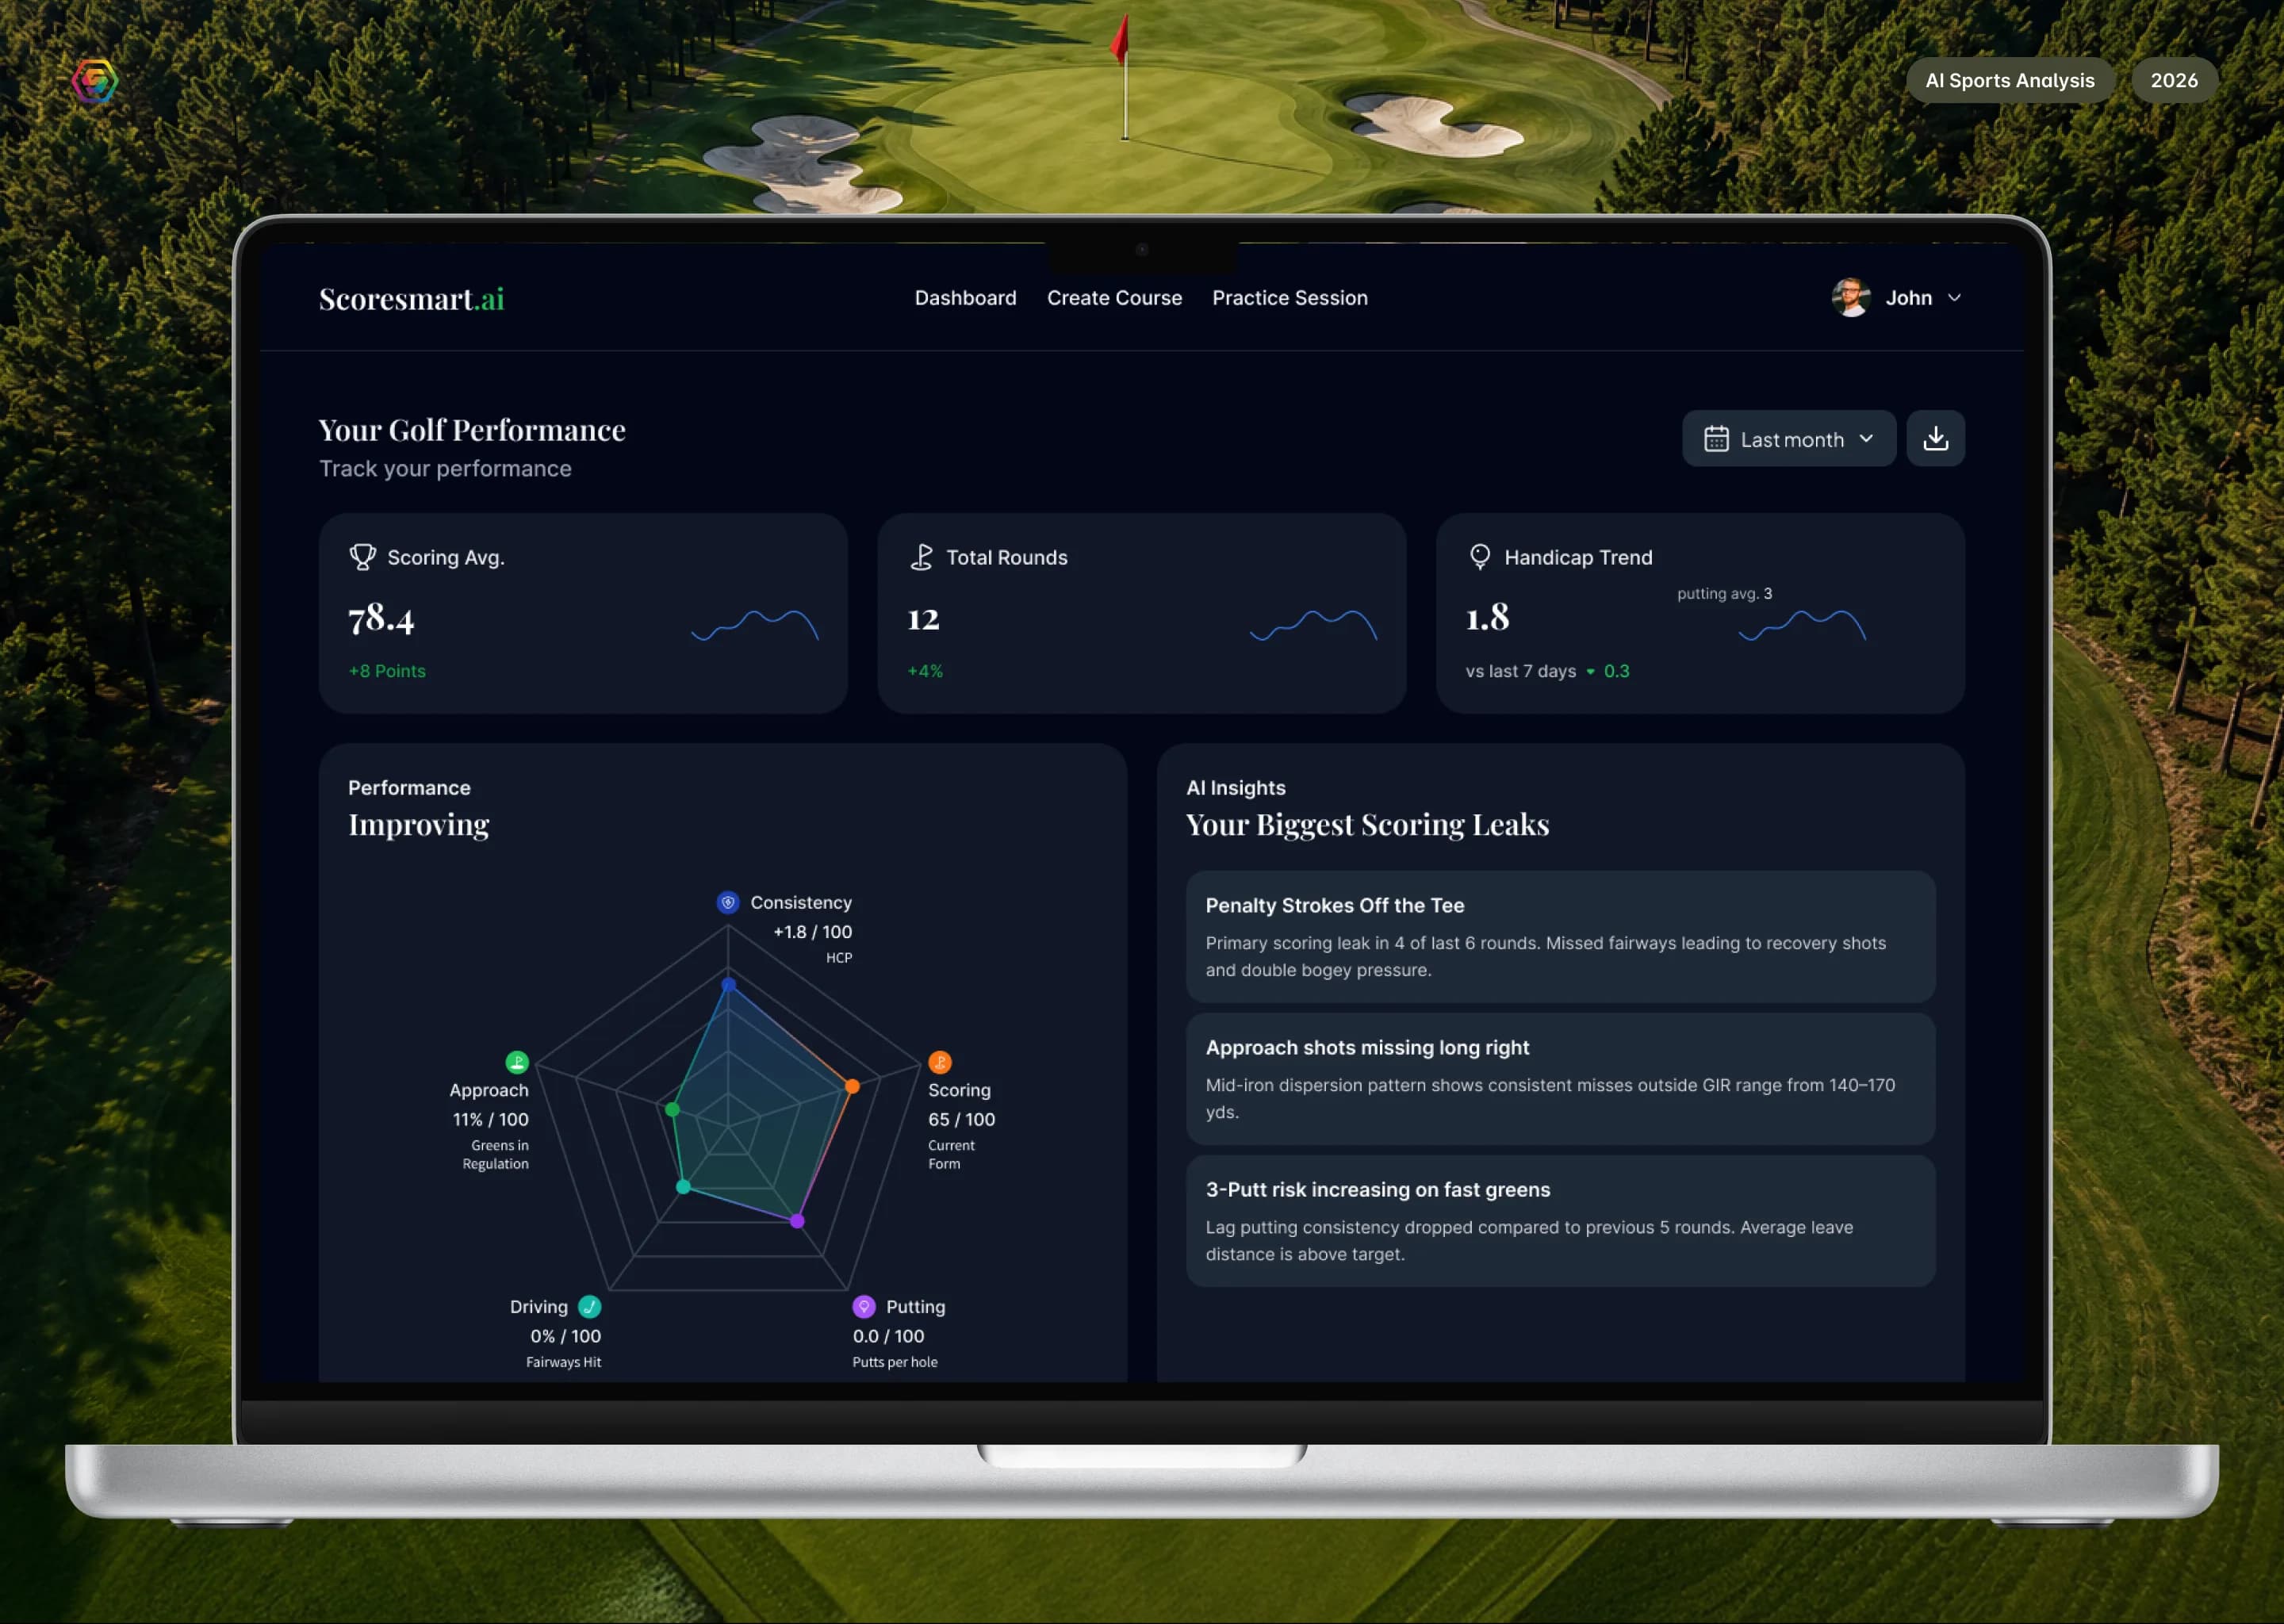Click the 12 total rounds value
Image resolution: width=2284 pixels, height=1624 pixels.
point(923,618)
